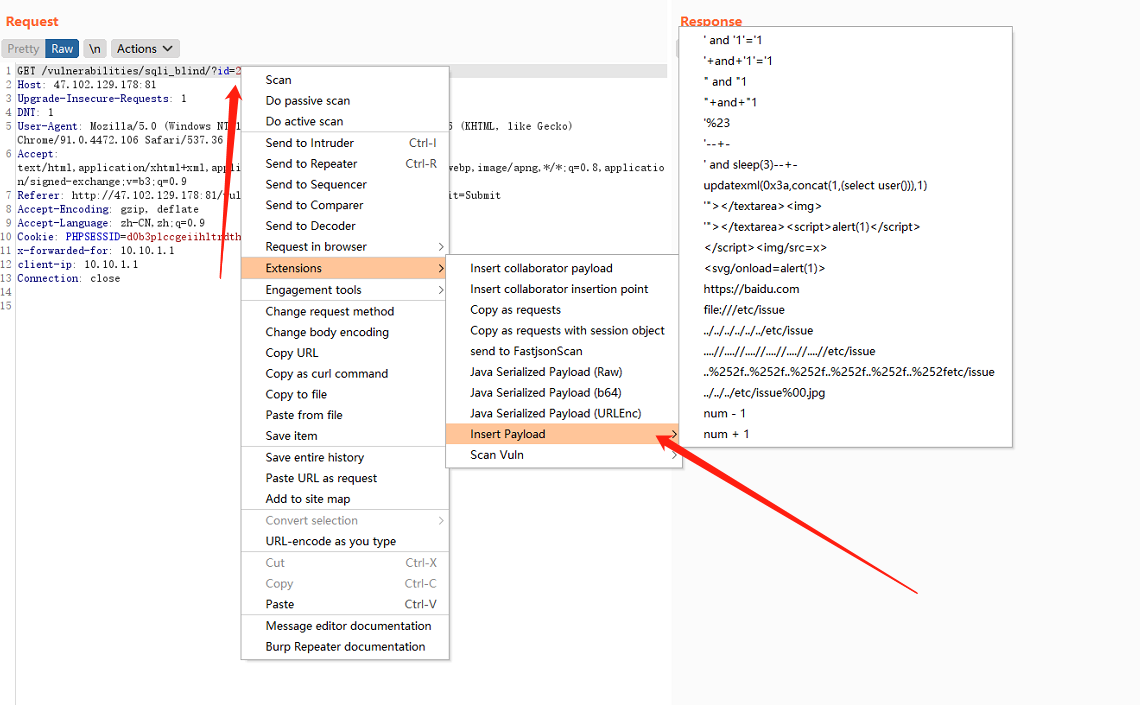Image resolution: width=1140 pixels, height=705 pixels.
Task: Insert the ' and sleep(3)--+- payload
Action: click(846, 165)
